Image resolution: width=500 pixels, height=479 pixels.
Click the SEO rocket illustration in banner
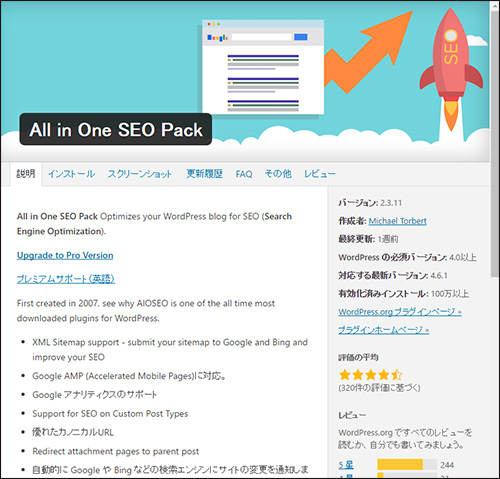451,70
